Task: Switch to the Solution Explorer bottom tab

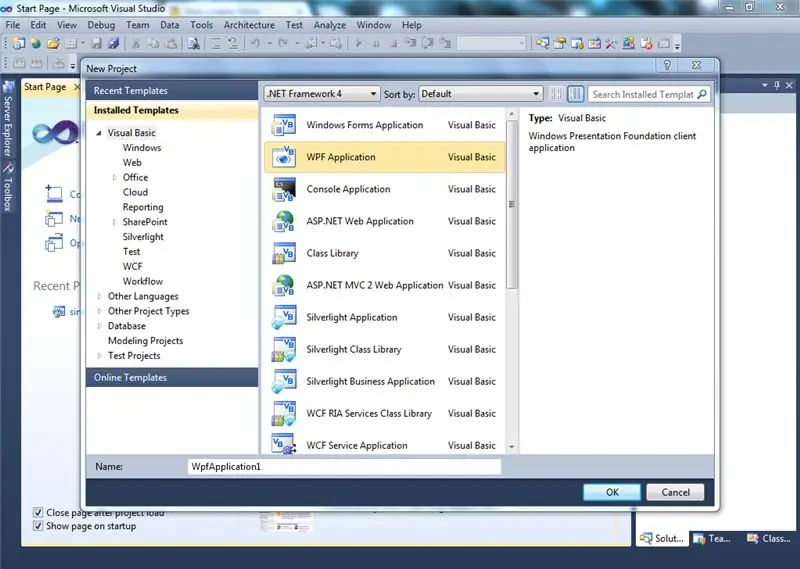Action: (x=662, y=538)
